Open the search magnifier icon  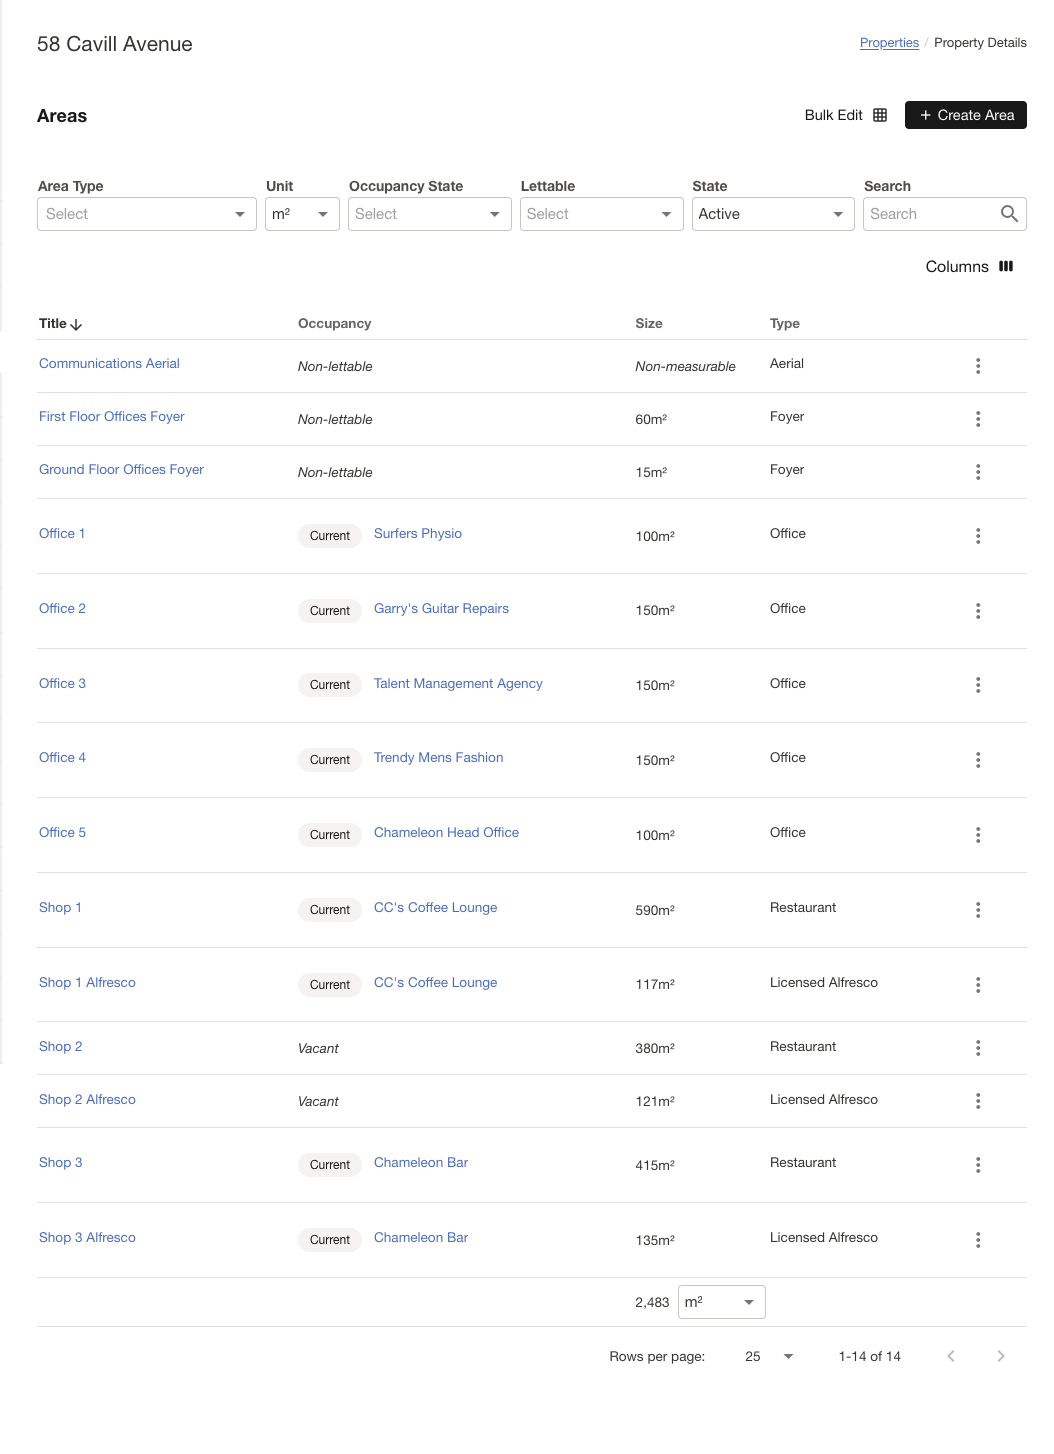tap(1008, 213)
